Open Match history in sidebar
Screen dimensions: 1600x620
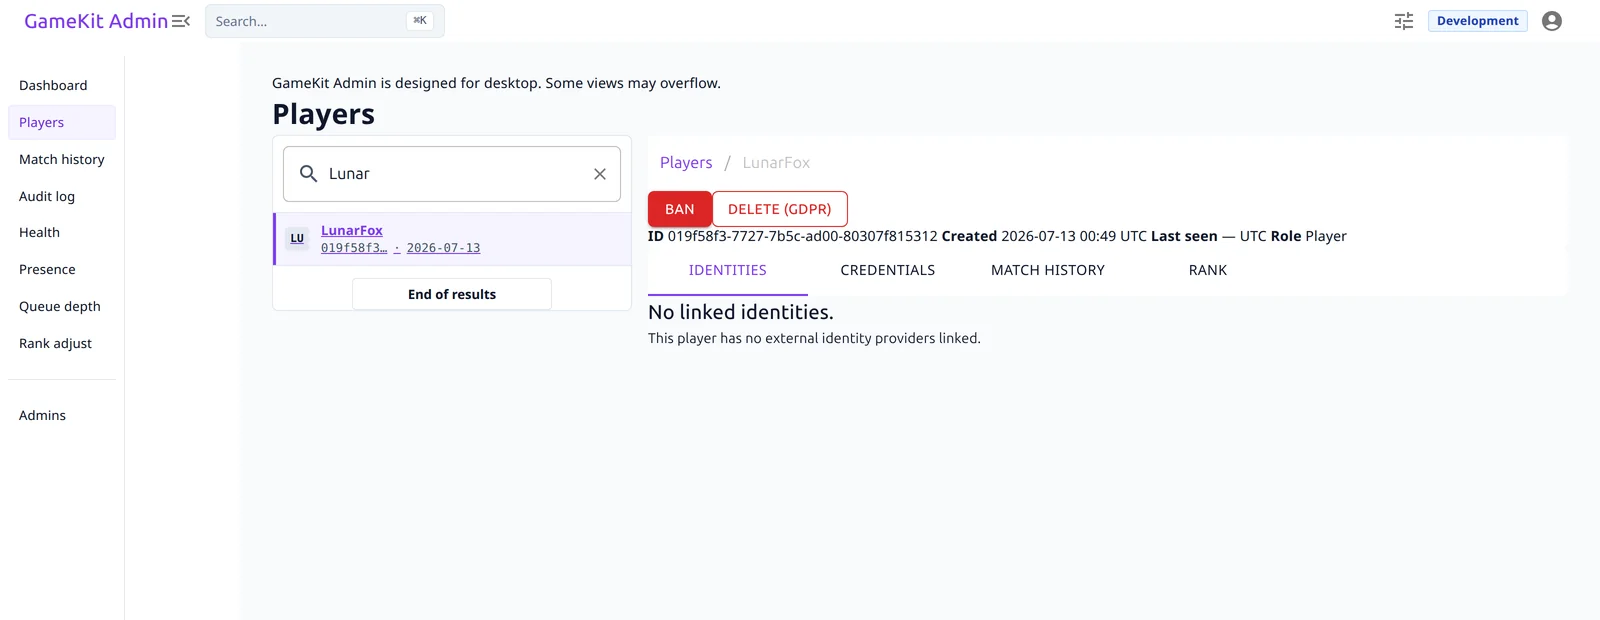coord(62,159)
